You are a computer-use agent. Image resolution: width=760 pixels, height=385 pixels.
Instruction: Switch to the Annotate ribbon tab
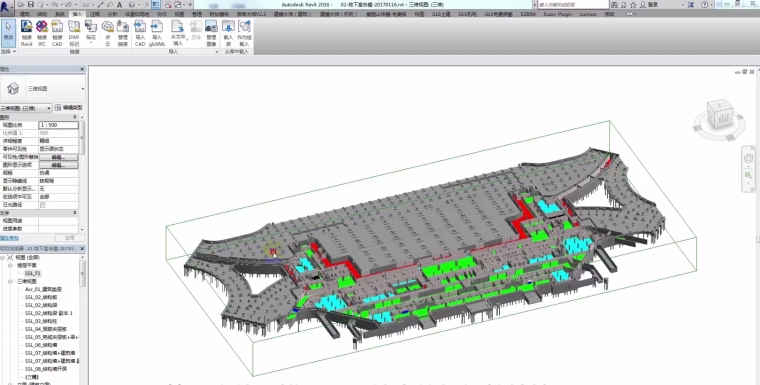tap(95, 14)
